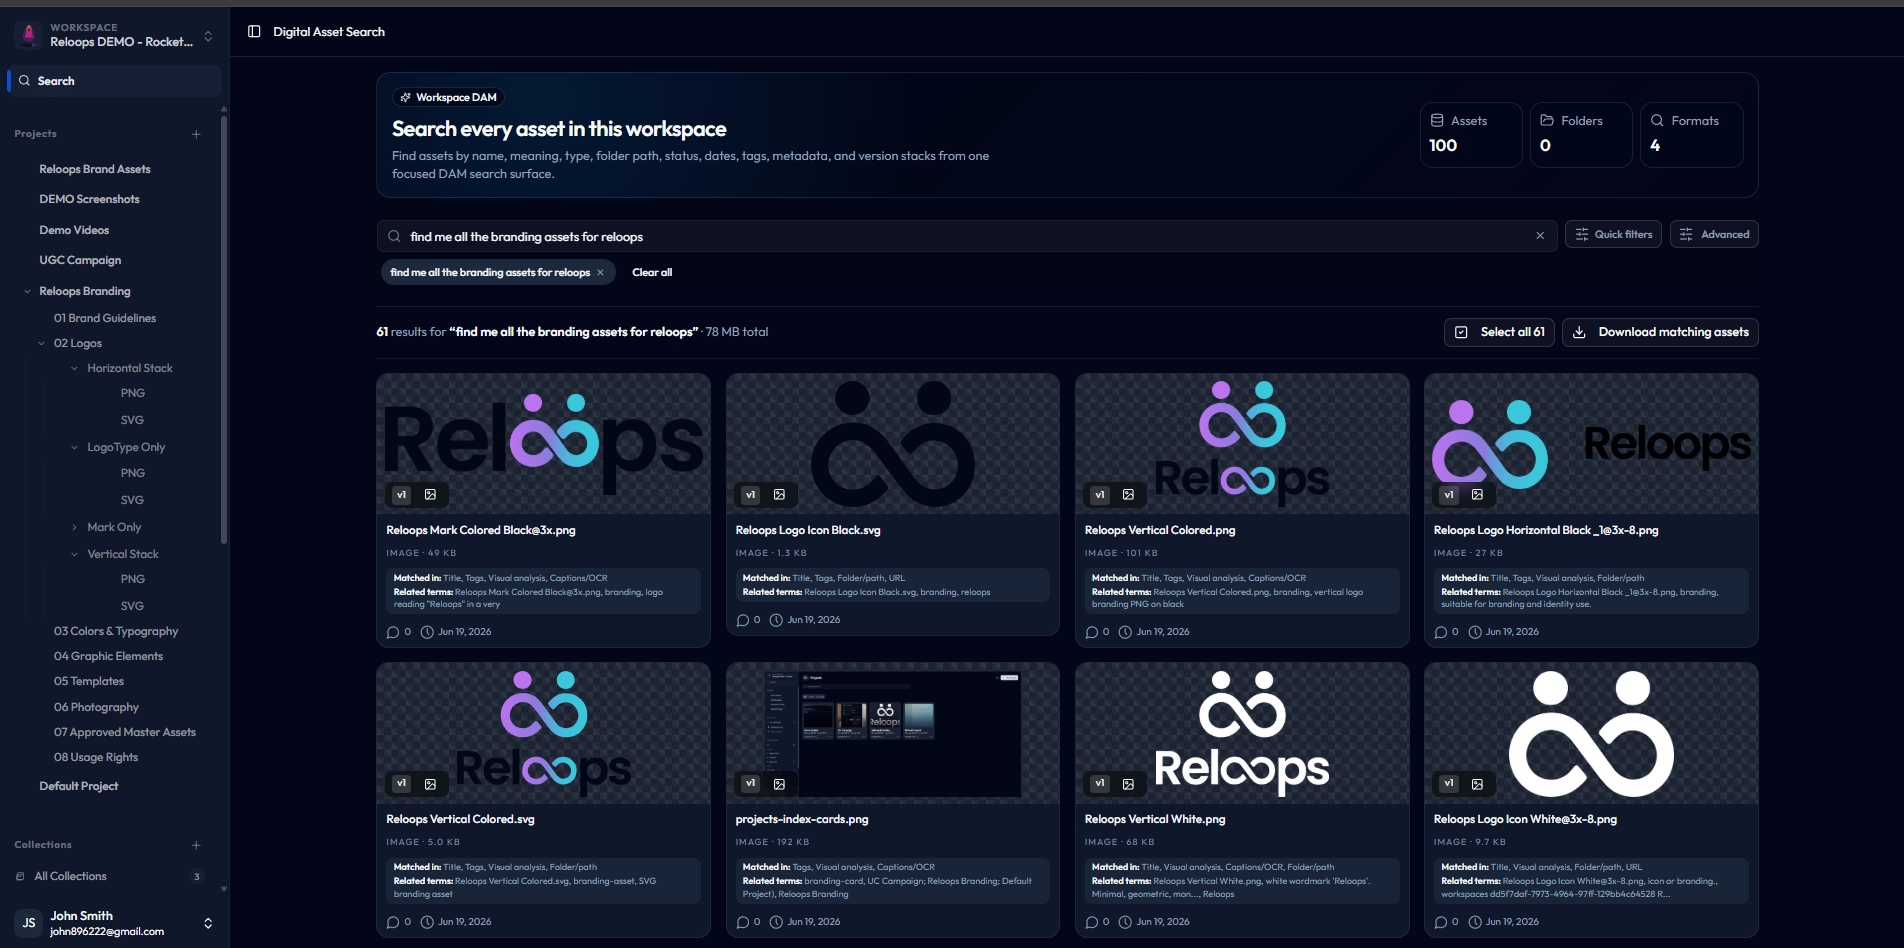This screenshot has height=948, width=1904.
Task: Open Reloops Mark Colored Black@3x.png thumbnail
Action: click(543, 444)
